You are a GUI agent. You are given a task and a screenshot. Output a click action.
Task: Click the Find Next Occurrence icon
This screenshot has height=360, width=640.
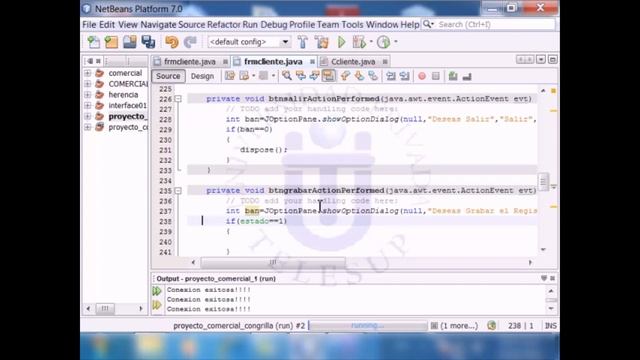click(315, 76)
